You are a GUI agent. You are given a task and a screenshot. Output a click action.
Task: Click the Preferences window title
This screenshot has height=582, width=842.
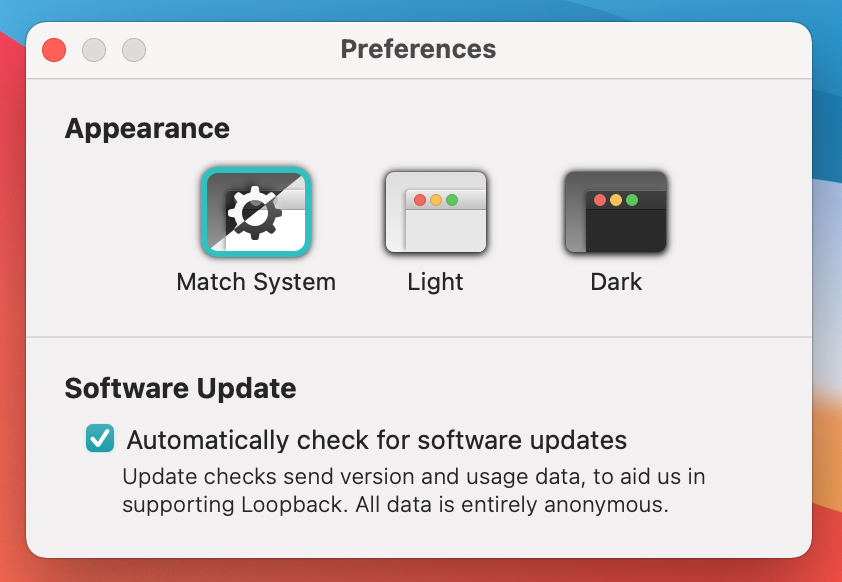418,49
